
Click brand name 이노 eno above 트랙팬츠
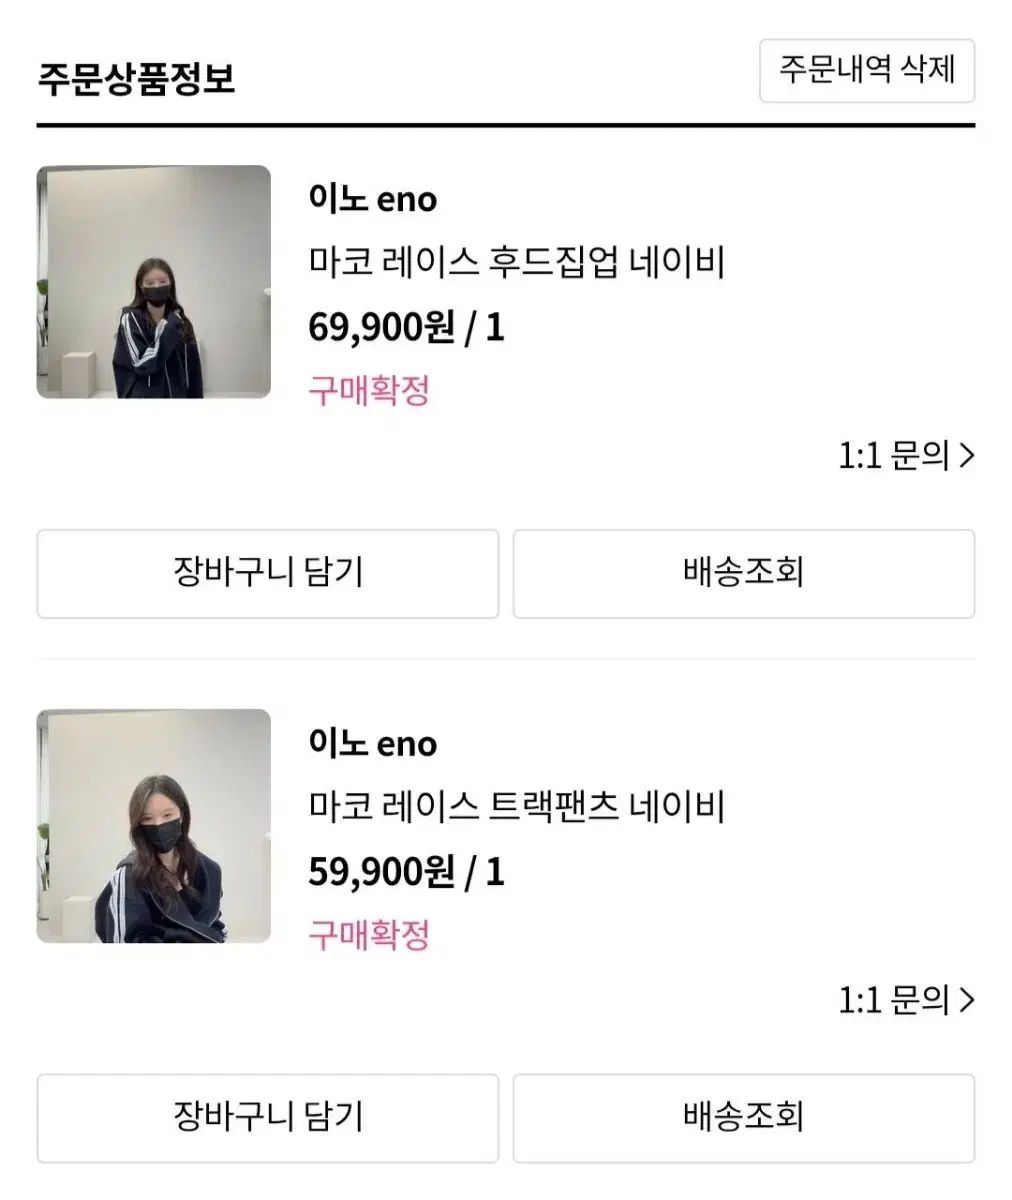pos(373,743)
